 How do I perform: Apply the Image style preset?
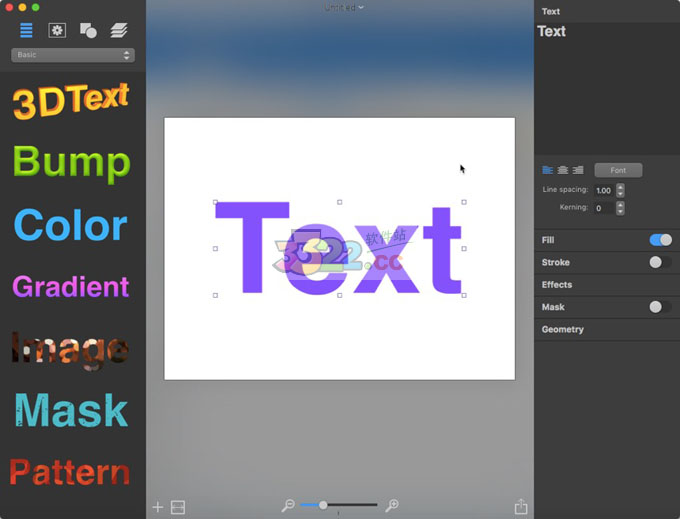pyautogui.click(x=70, y=350)
